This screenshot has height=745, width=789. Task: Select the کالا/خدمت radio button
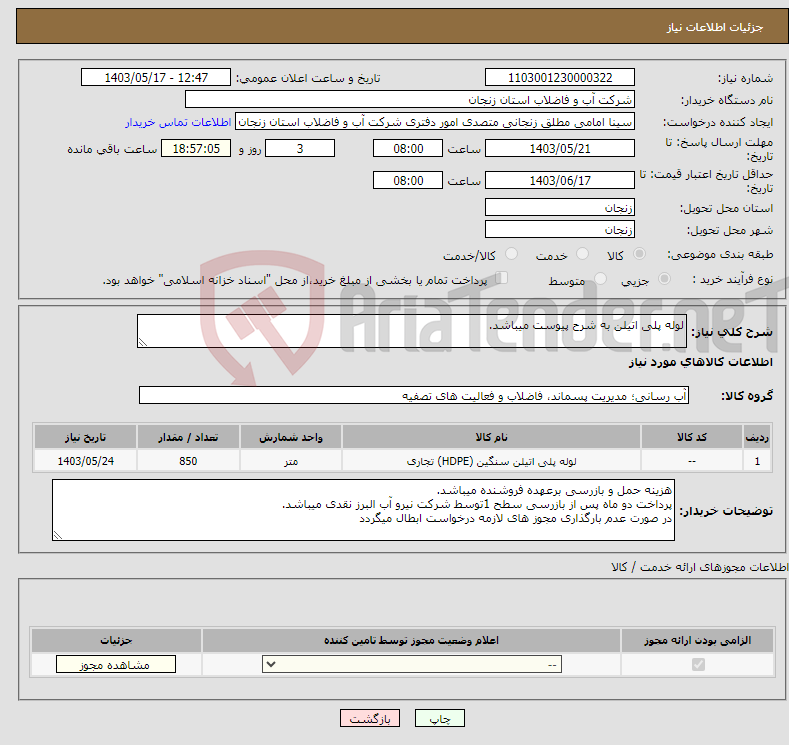511,254
